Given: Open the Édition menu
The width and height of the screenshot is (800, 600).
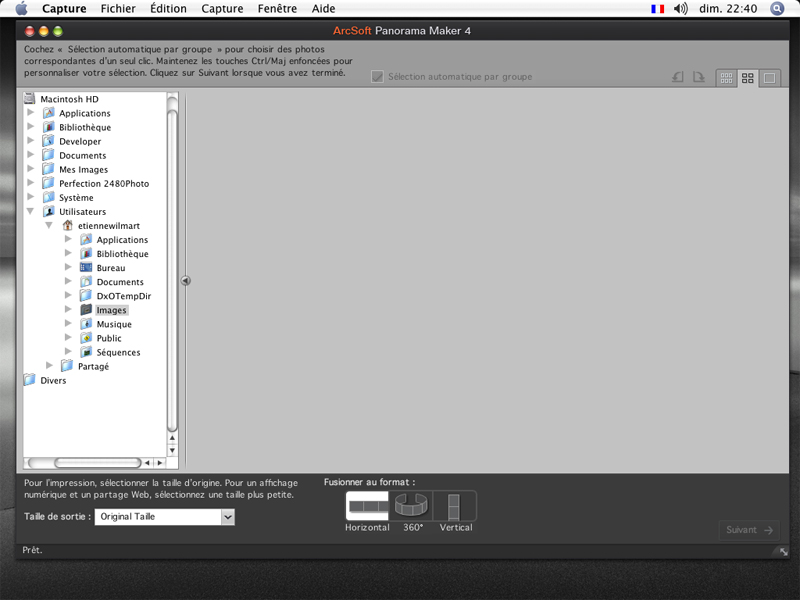Looking at the screenshot, I should pos(168,9).
